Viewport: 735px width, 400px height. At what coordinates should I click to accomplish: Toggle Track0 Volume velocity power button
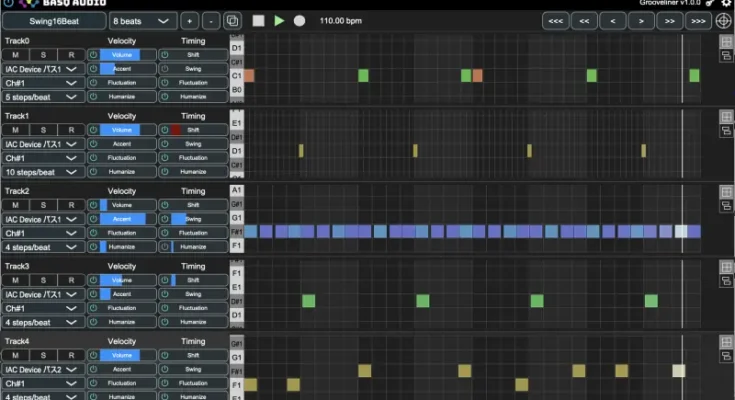click(x=93, y=55)
